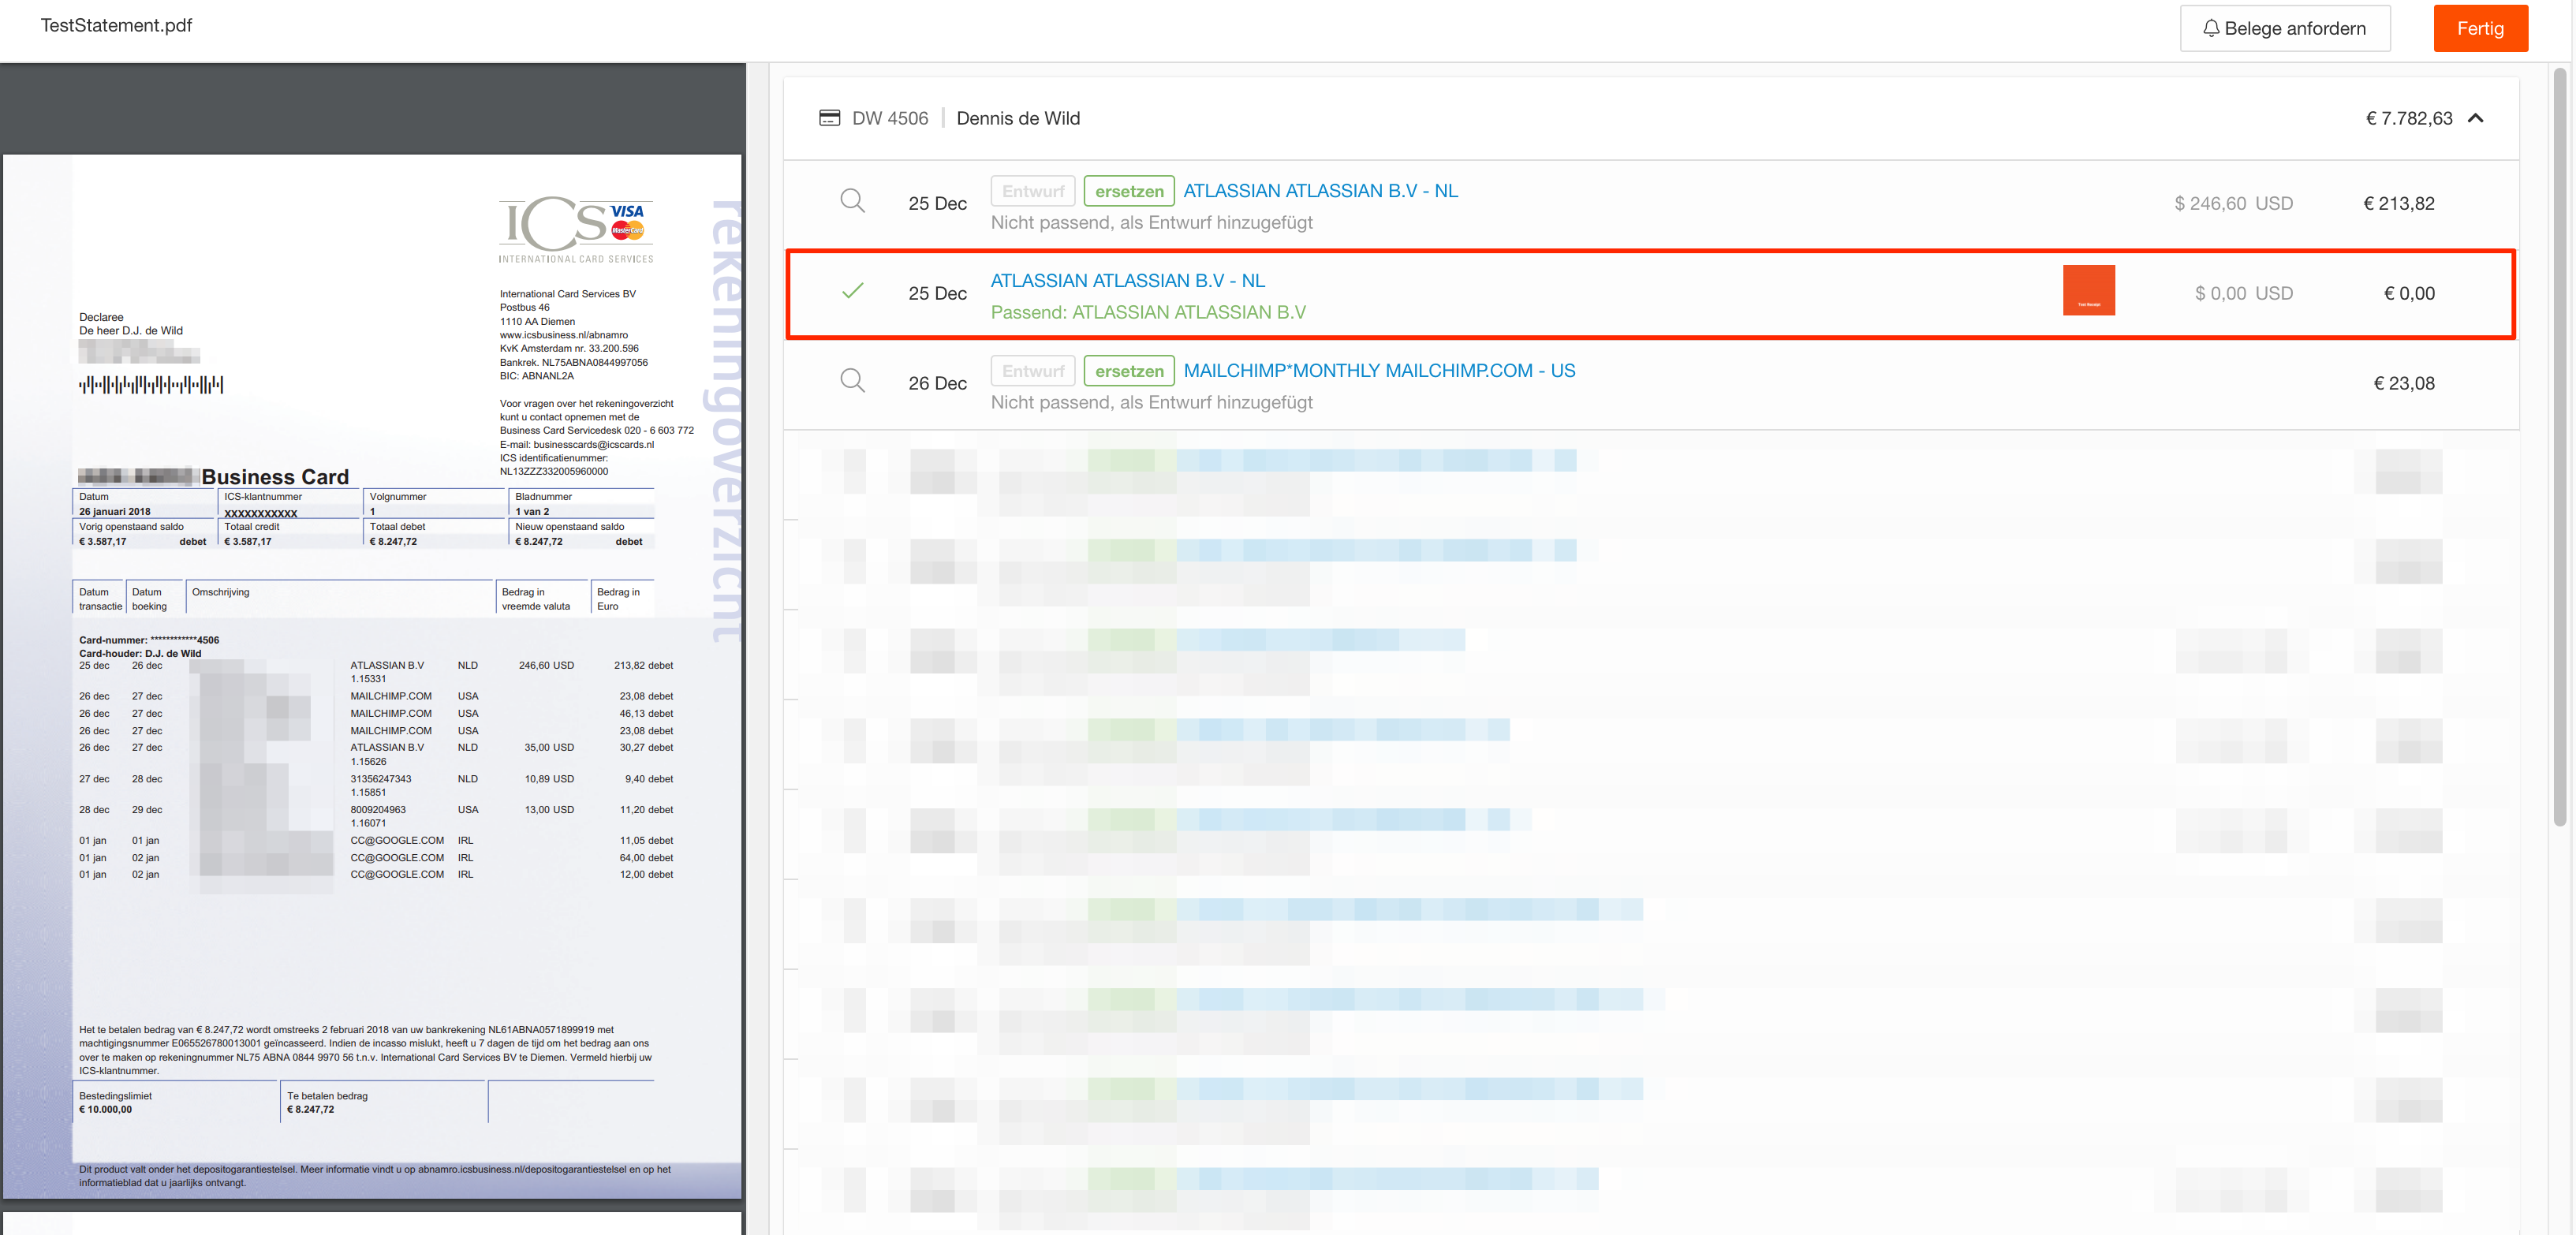Click the credit card icon beside DW 4506
This screenshot has width=2576, height=1235.
829,118
